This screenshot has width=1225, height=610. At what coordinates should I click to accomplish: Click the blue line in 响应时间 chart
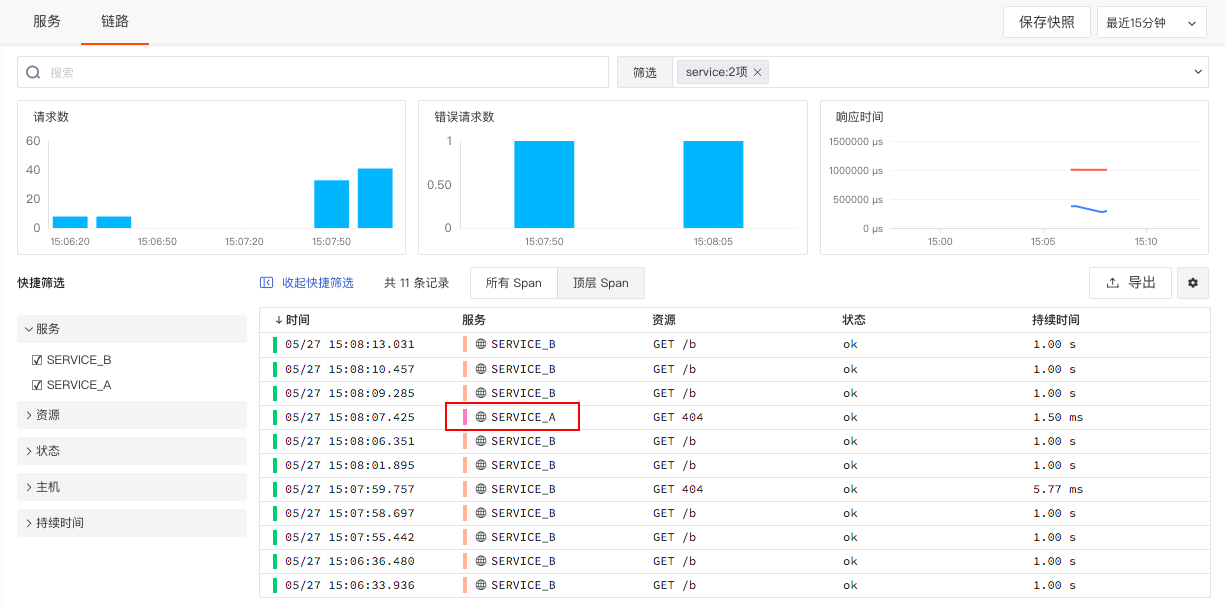[1088, 209]
